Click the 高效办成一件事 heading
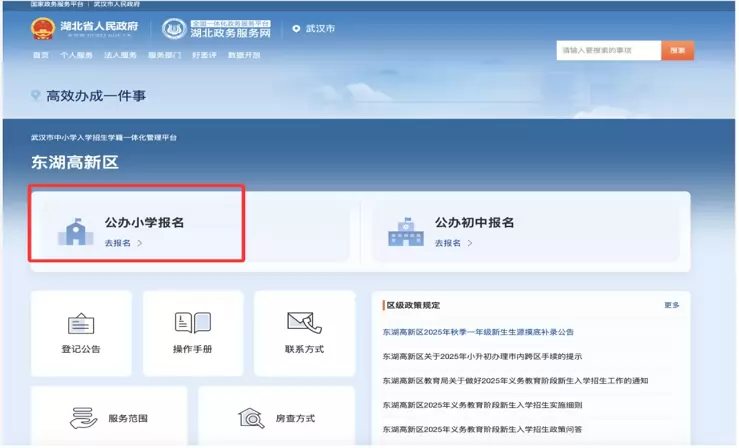This screenshot has width=739, height=448. coord(96,96)
